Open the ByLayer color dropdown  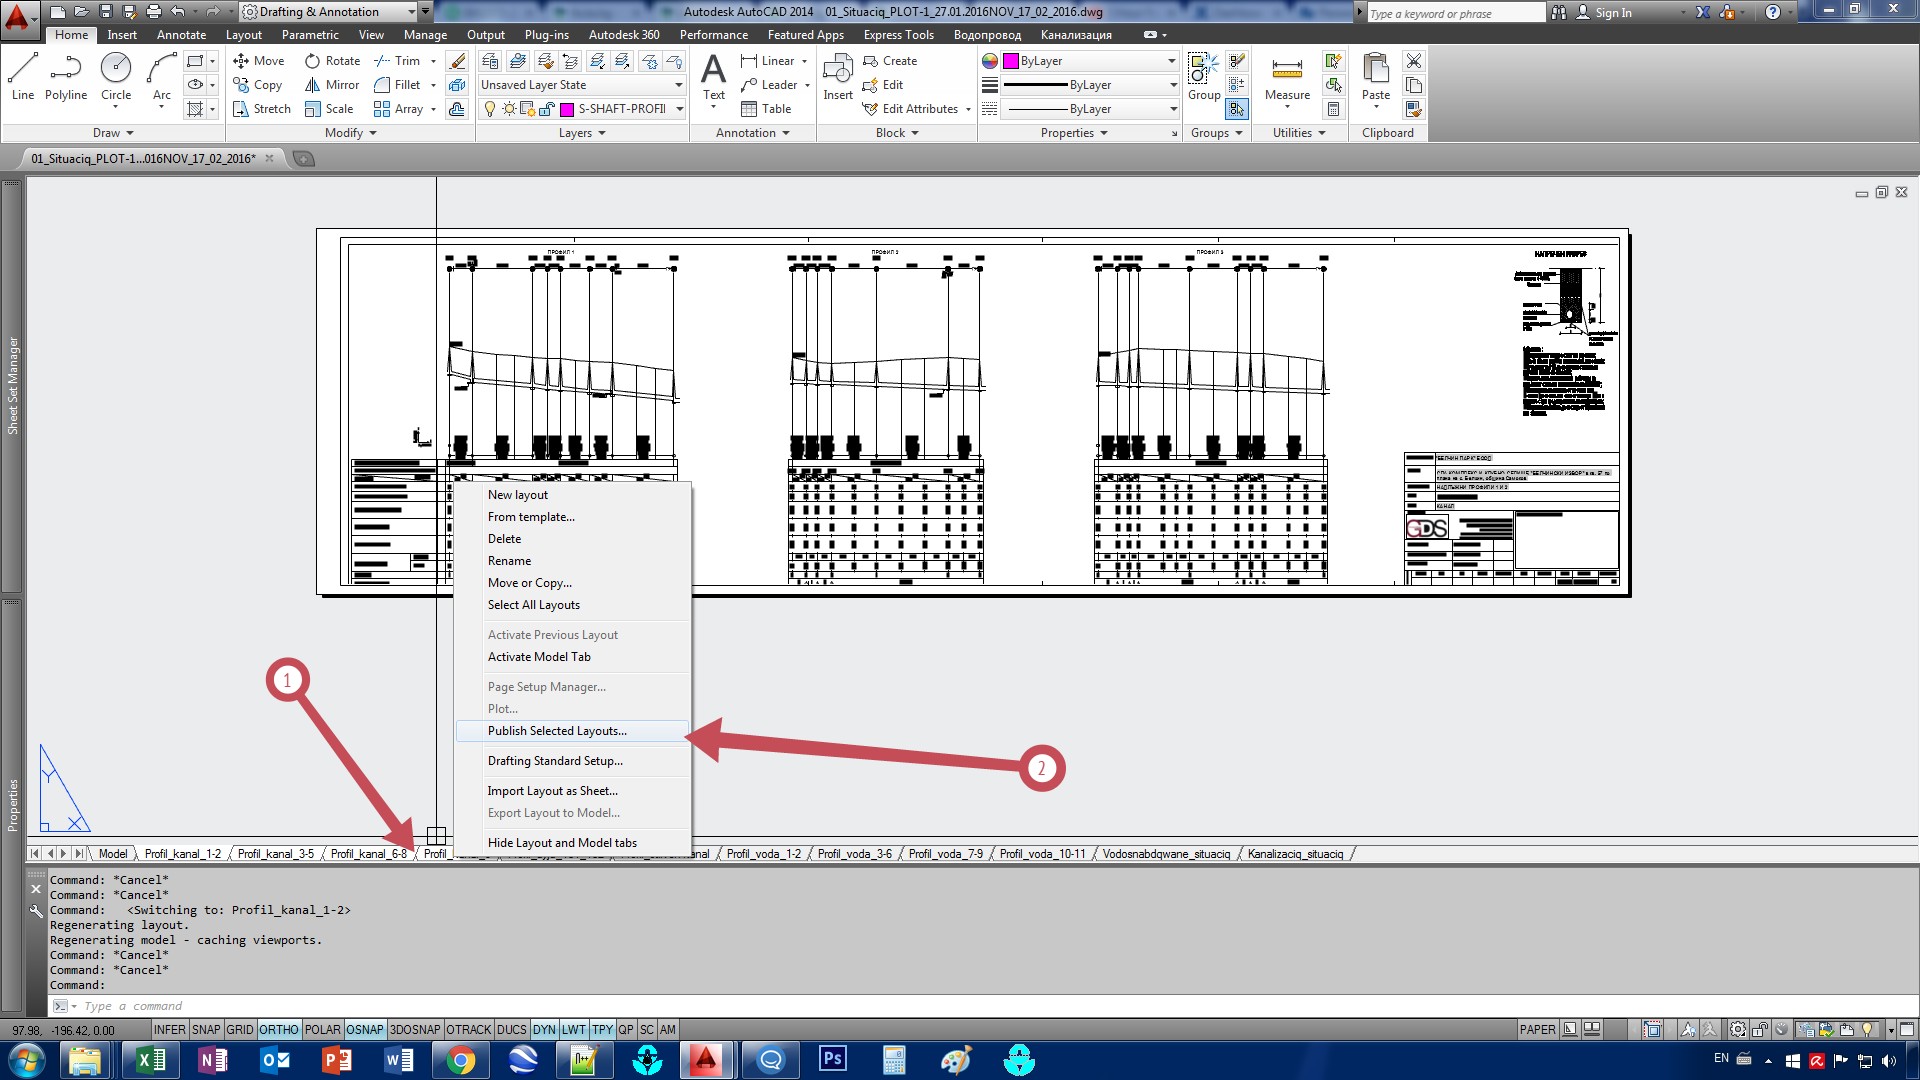coord(1090,61)
